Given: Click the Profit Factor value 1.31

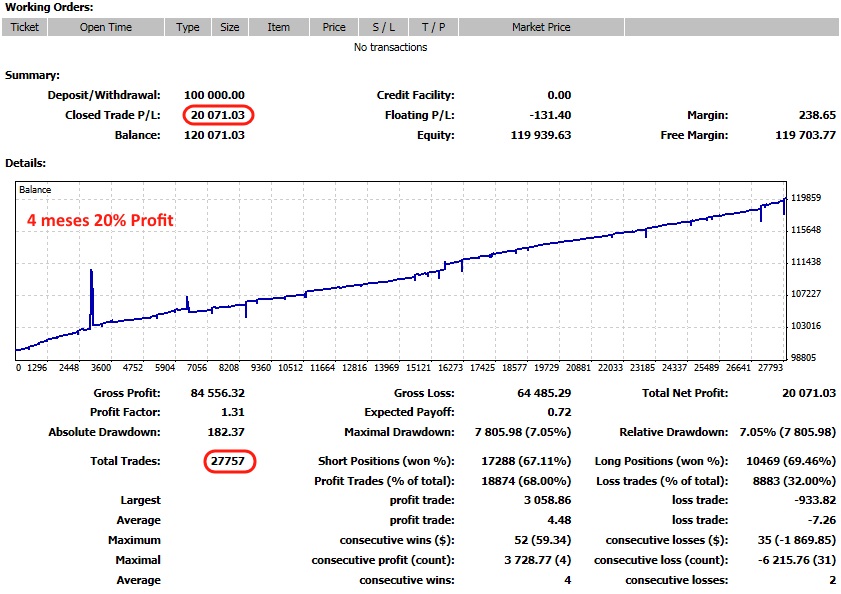Looking at the screenshot, I should 229,412.
